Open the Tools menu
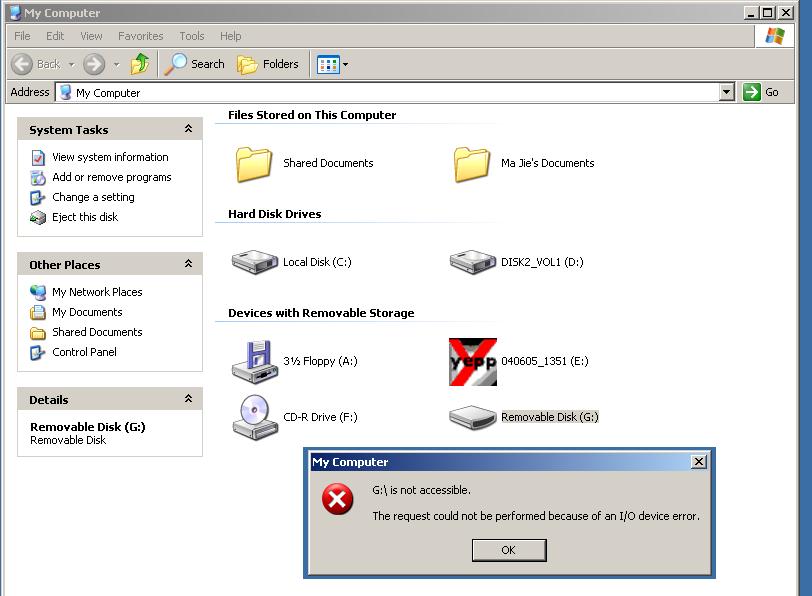The width and height of the screenshot is (812, 596). (192, 36)
